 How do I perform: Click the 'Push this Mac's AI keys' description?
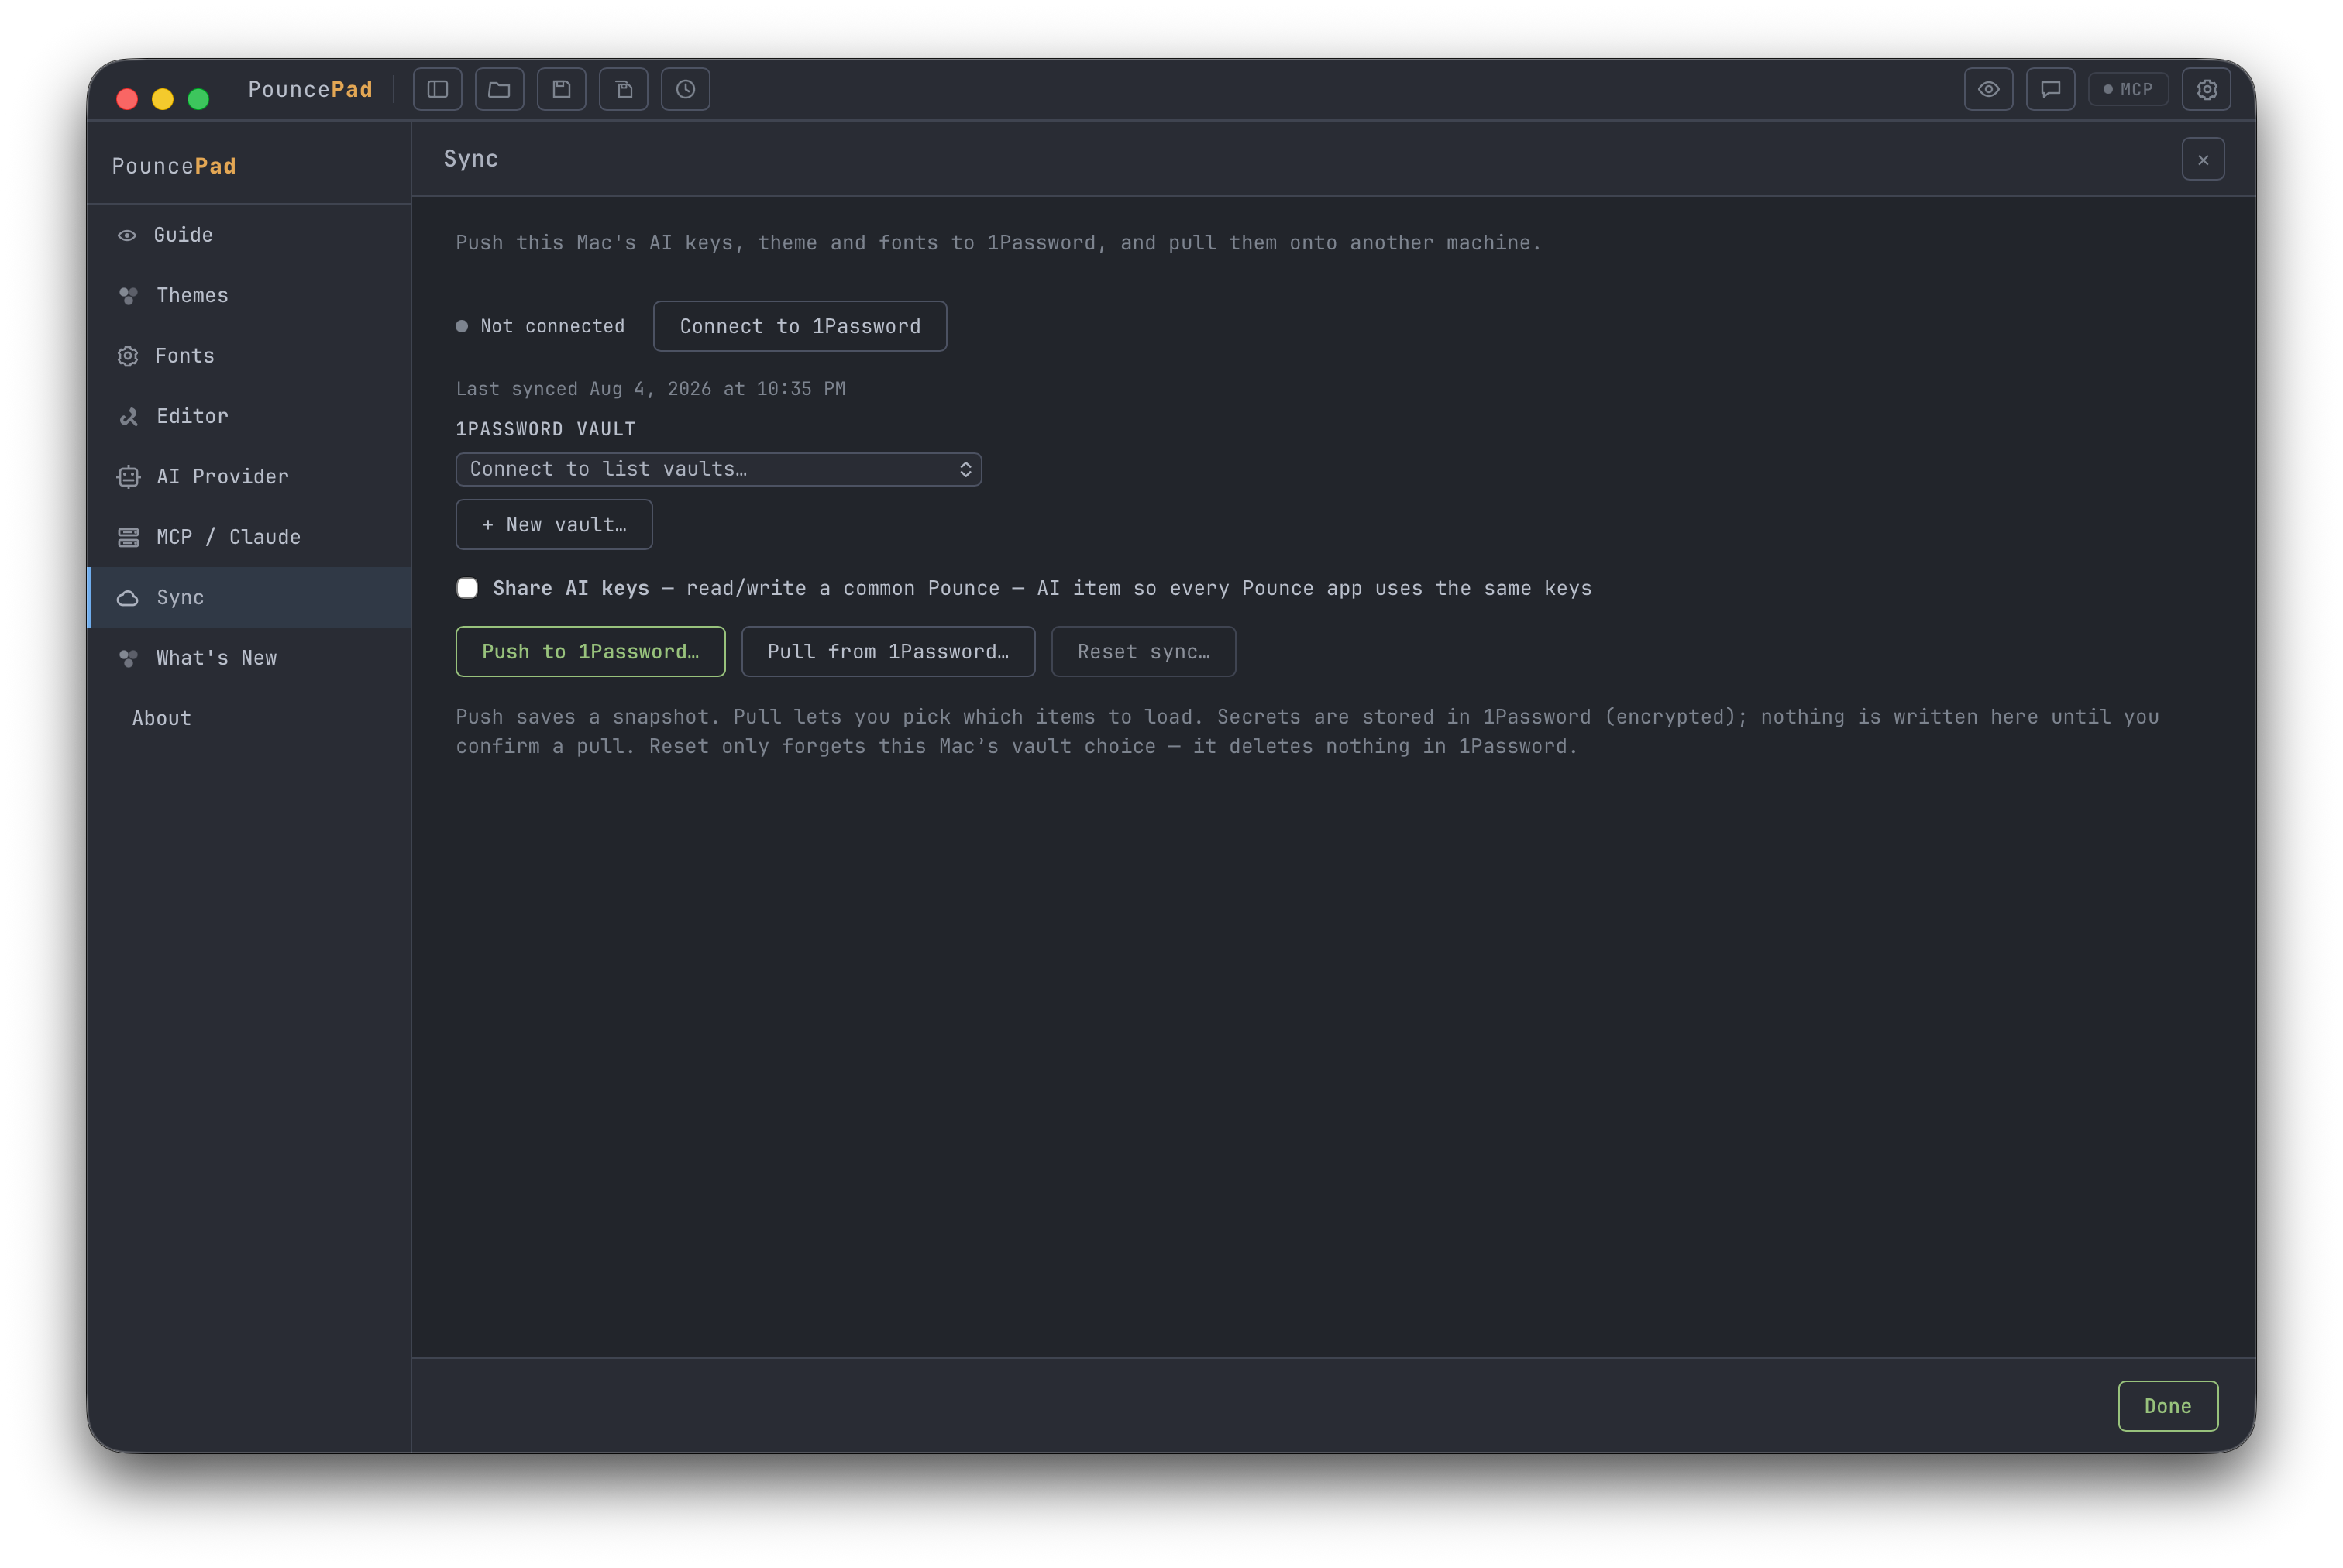click(x=998, y=243)
